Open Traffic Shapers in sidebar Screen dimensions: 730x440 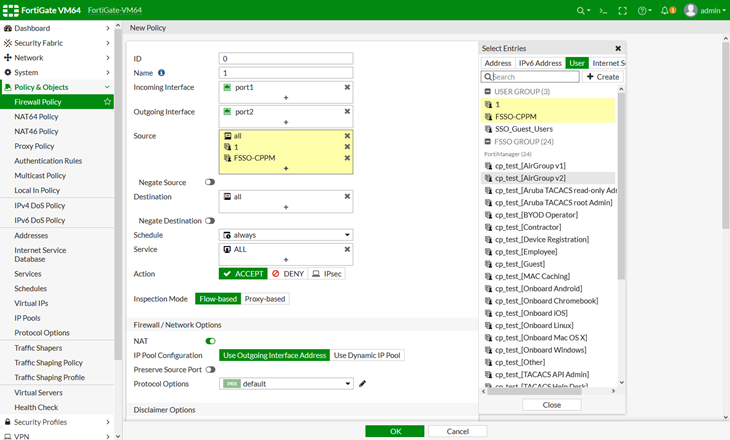pyautogui.click(x=38, y=348)
